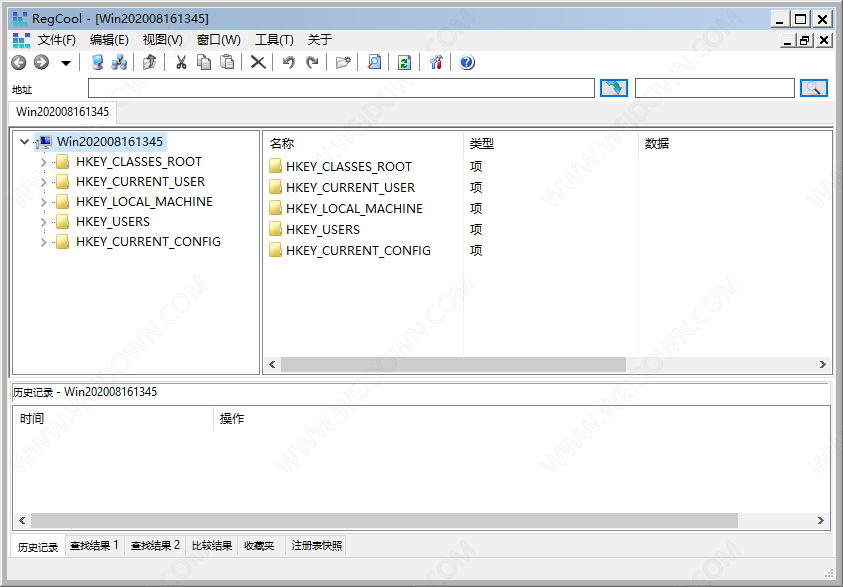Click the green Refresh icon

pyautogui.click(x=404, y=63)
